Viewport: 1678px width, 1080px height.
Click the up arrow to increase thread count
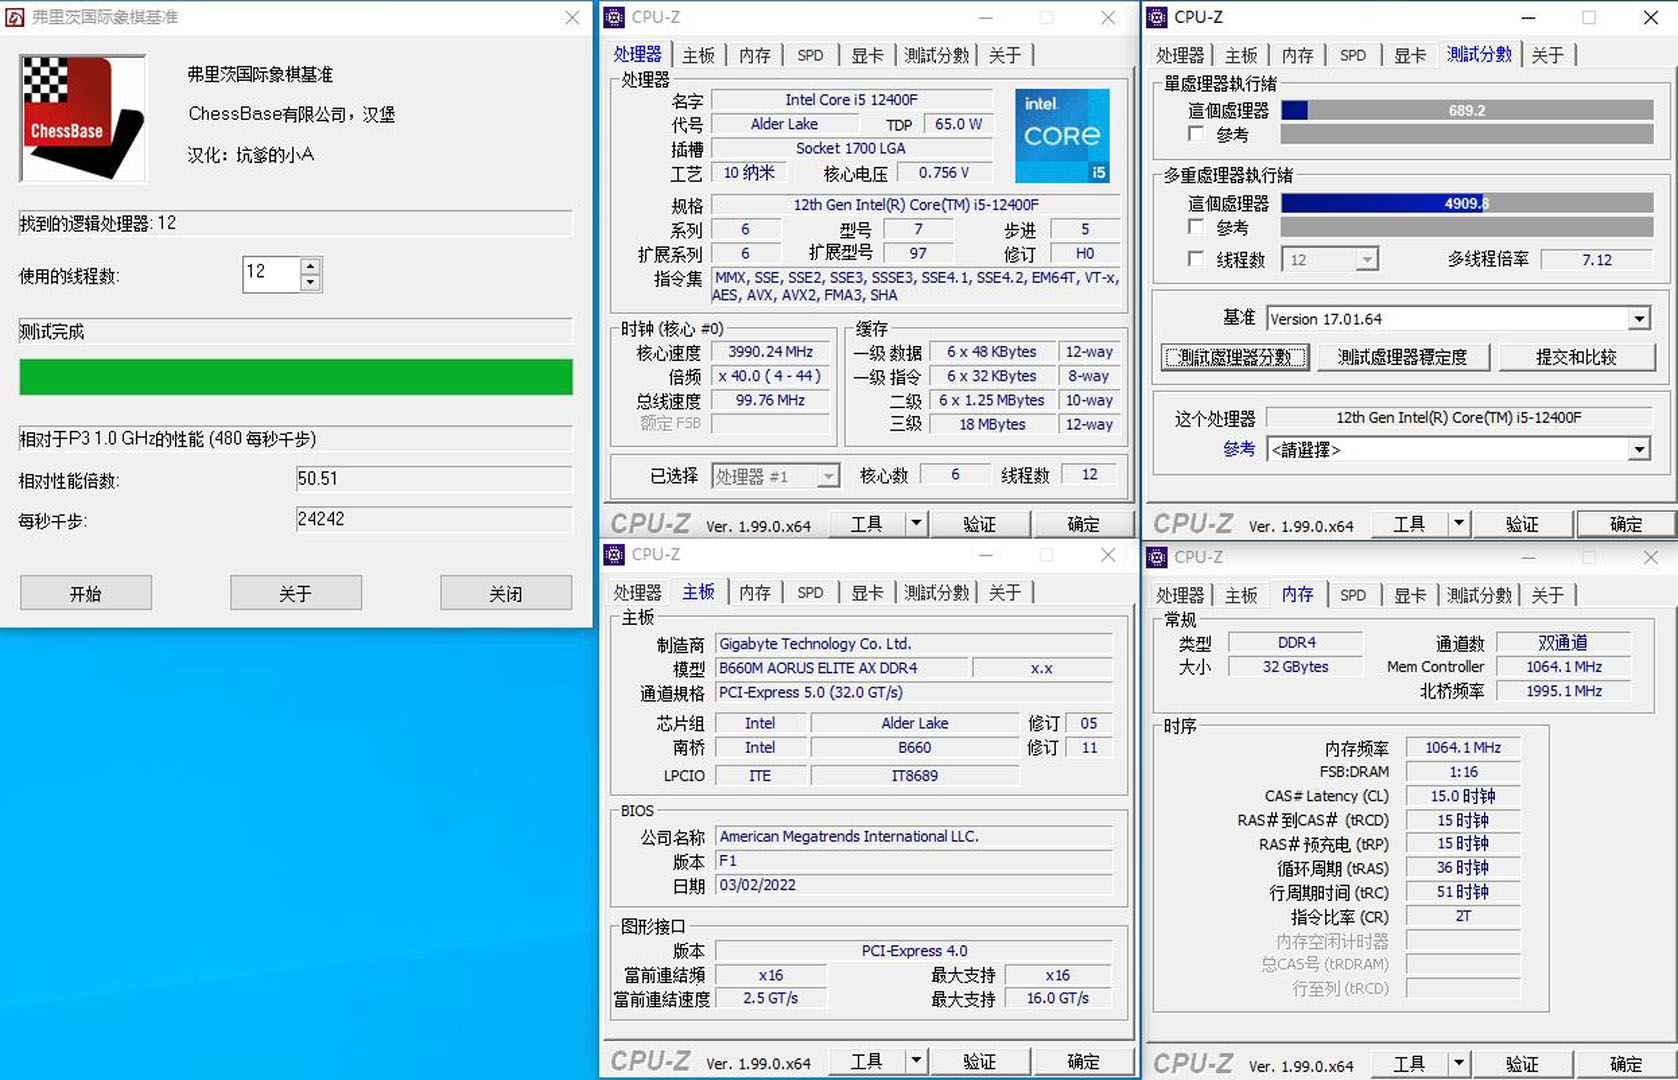pyautogui.click(x=312, y=267)
